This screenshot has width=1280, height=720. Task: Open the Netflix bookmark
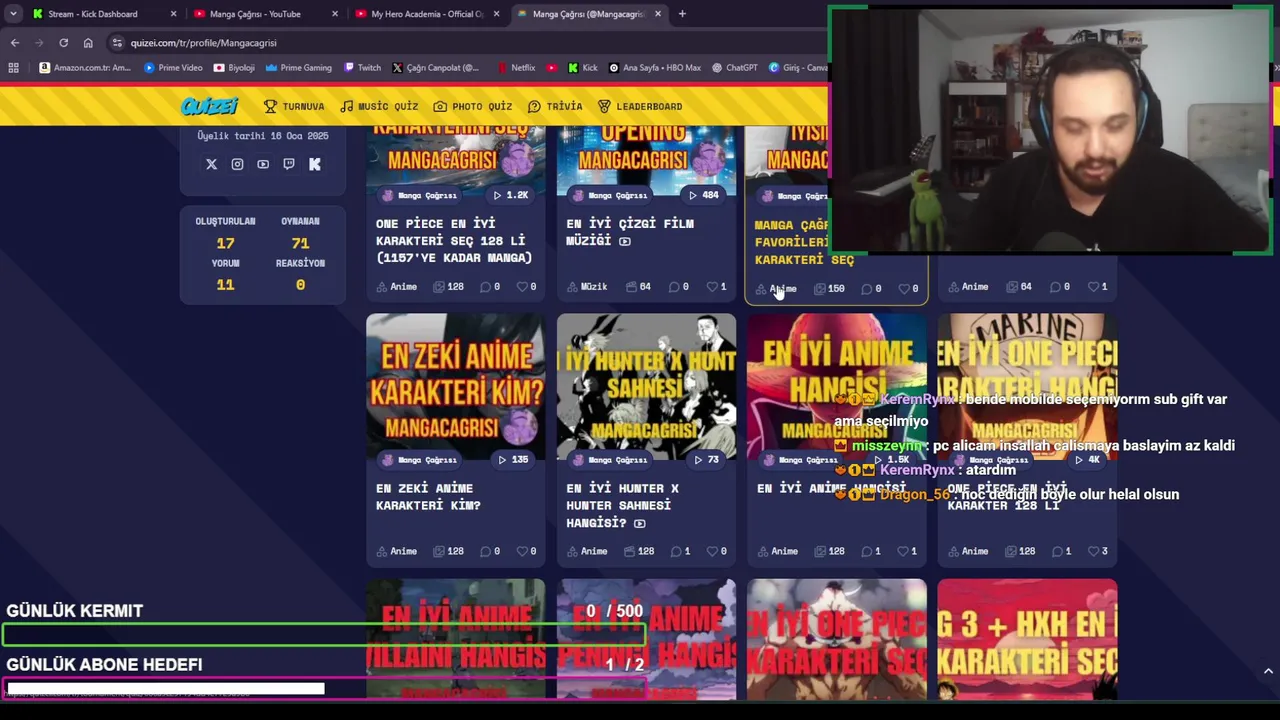516,68
